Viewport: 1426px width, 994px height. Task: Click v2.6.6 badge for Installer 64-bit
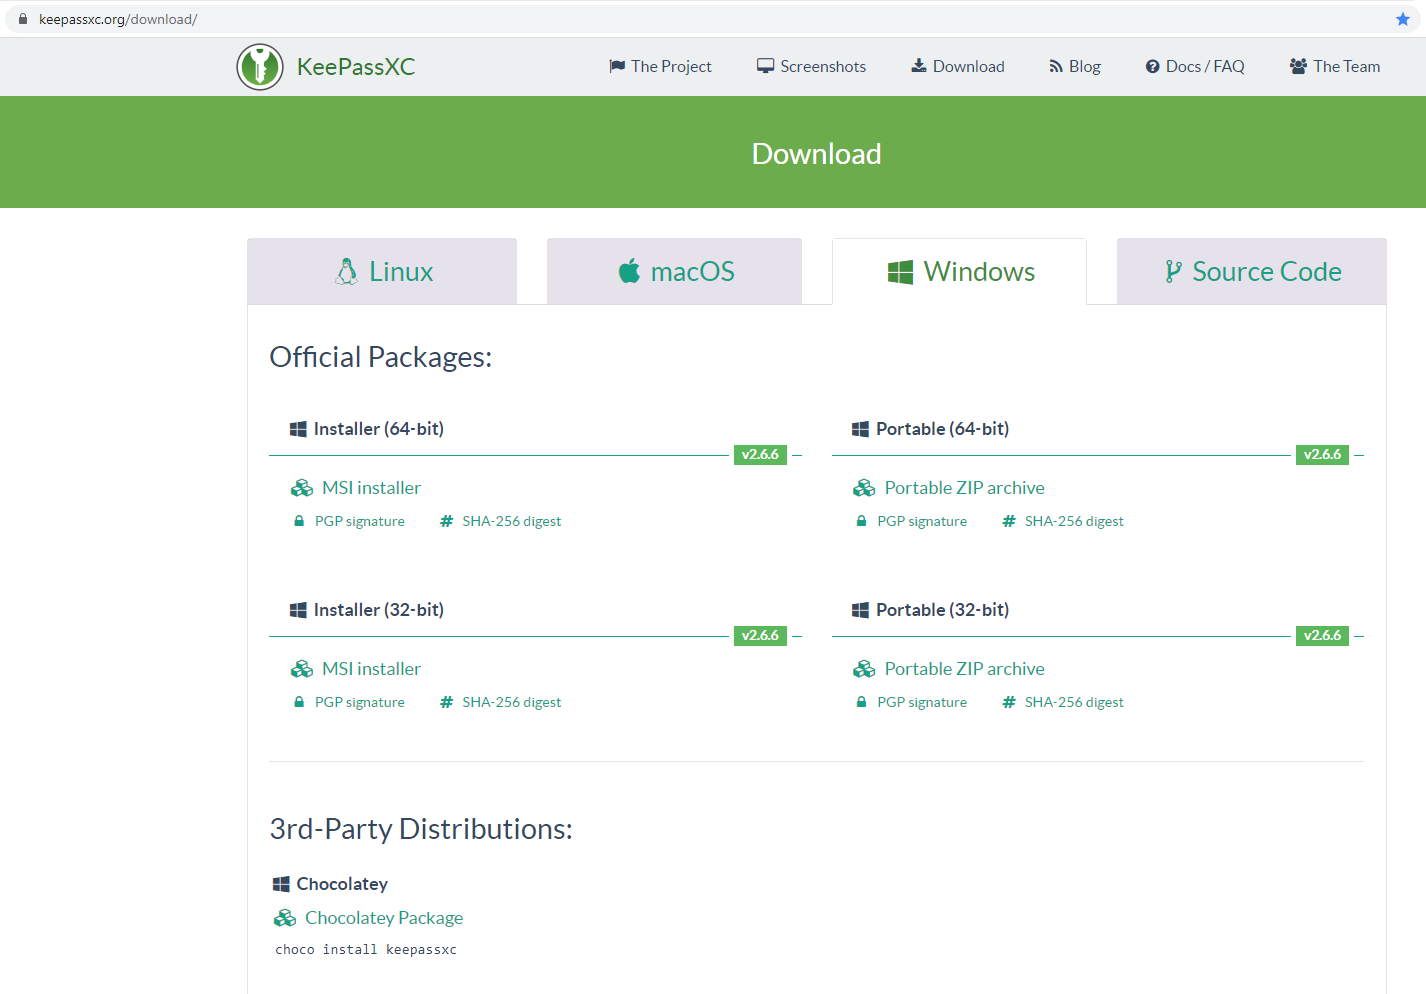(x=760, y=455)
